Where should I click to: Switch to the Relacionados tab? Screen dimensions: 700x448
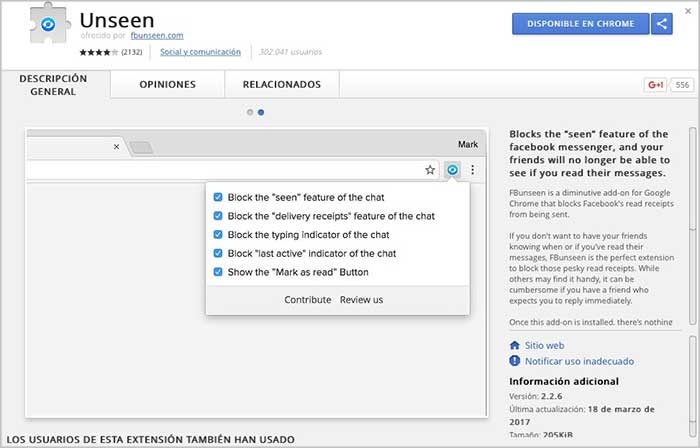(x=282, y=84)
